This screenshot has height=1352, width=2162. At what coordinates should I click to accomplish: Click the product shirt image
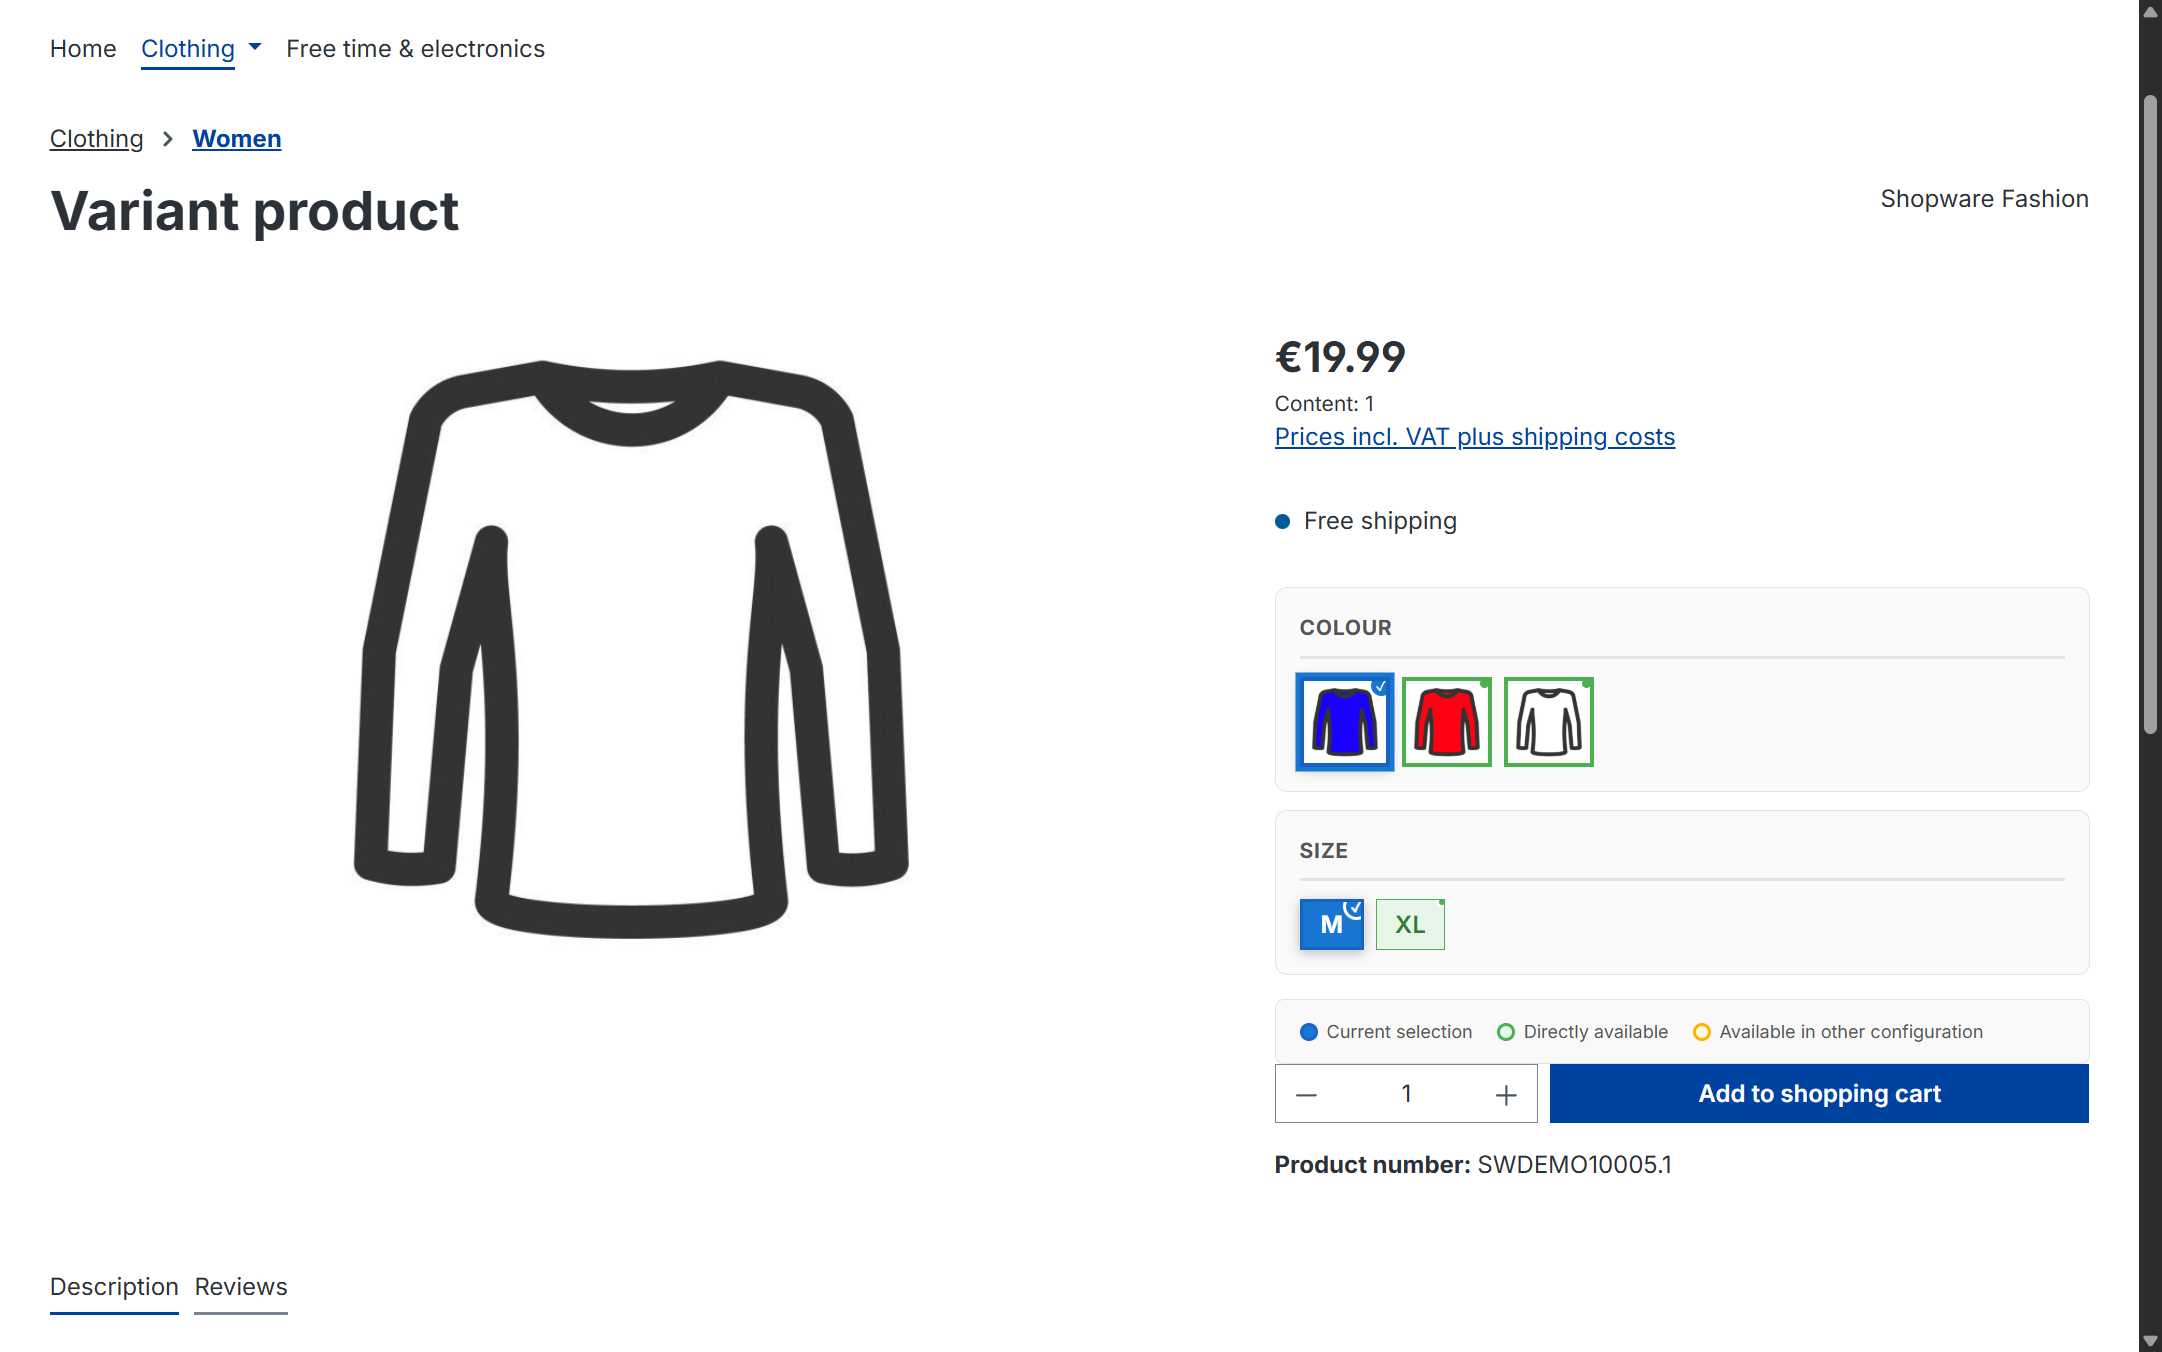click(x=632, y=650)
